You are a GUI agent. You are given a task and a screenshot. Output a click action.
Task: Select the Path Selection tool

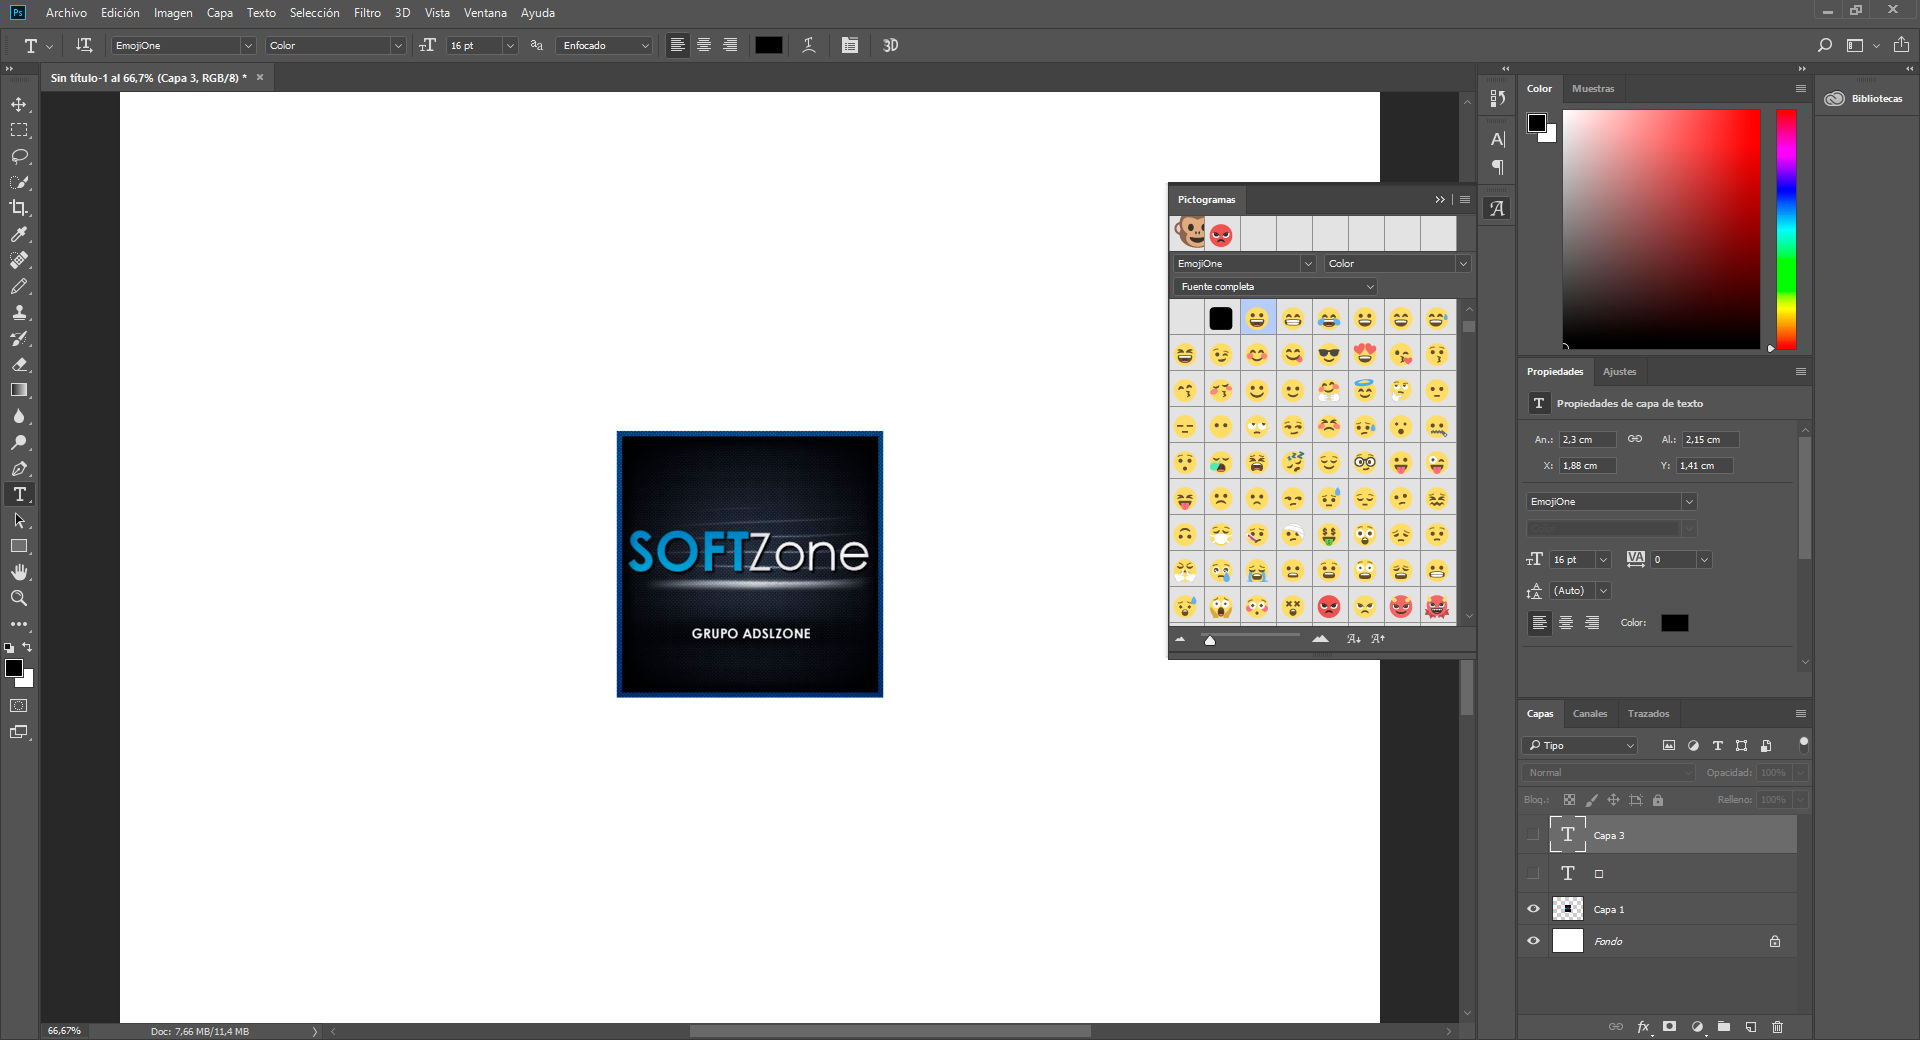pos(19,520)
